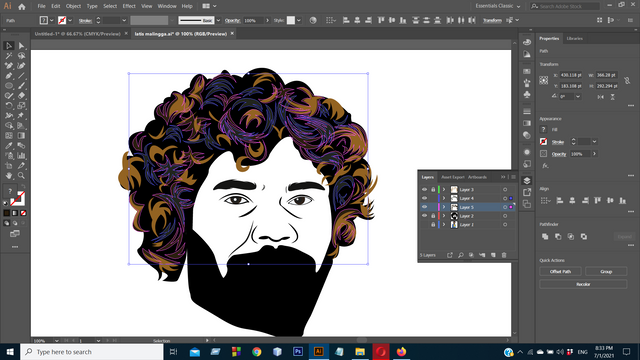The image size is (640, 360).
Task: Open Stroke weight dropdown in Properties panel
Action: 594,142
